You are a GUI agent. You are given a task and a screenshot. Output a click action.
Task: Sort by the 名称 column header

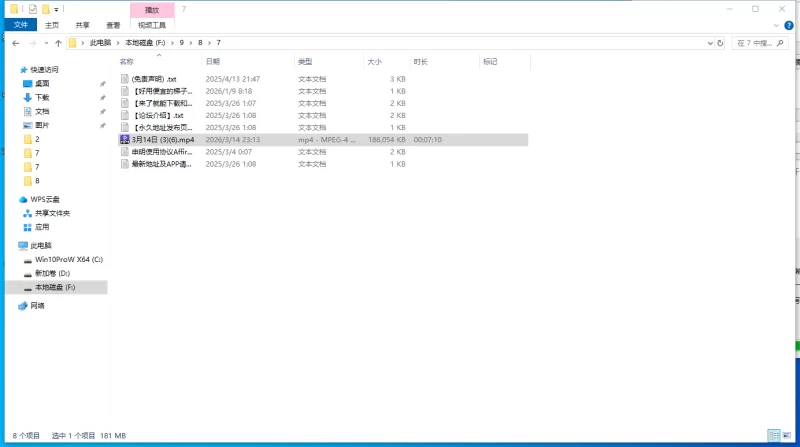pos(127,62)
